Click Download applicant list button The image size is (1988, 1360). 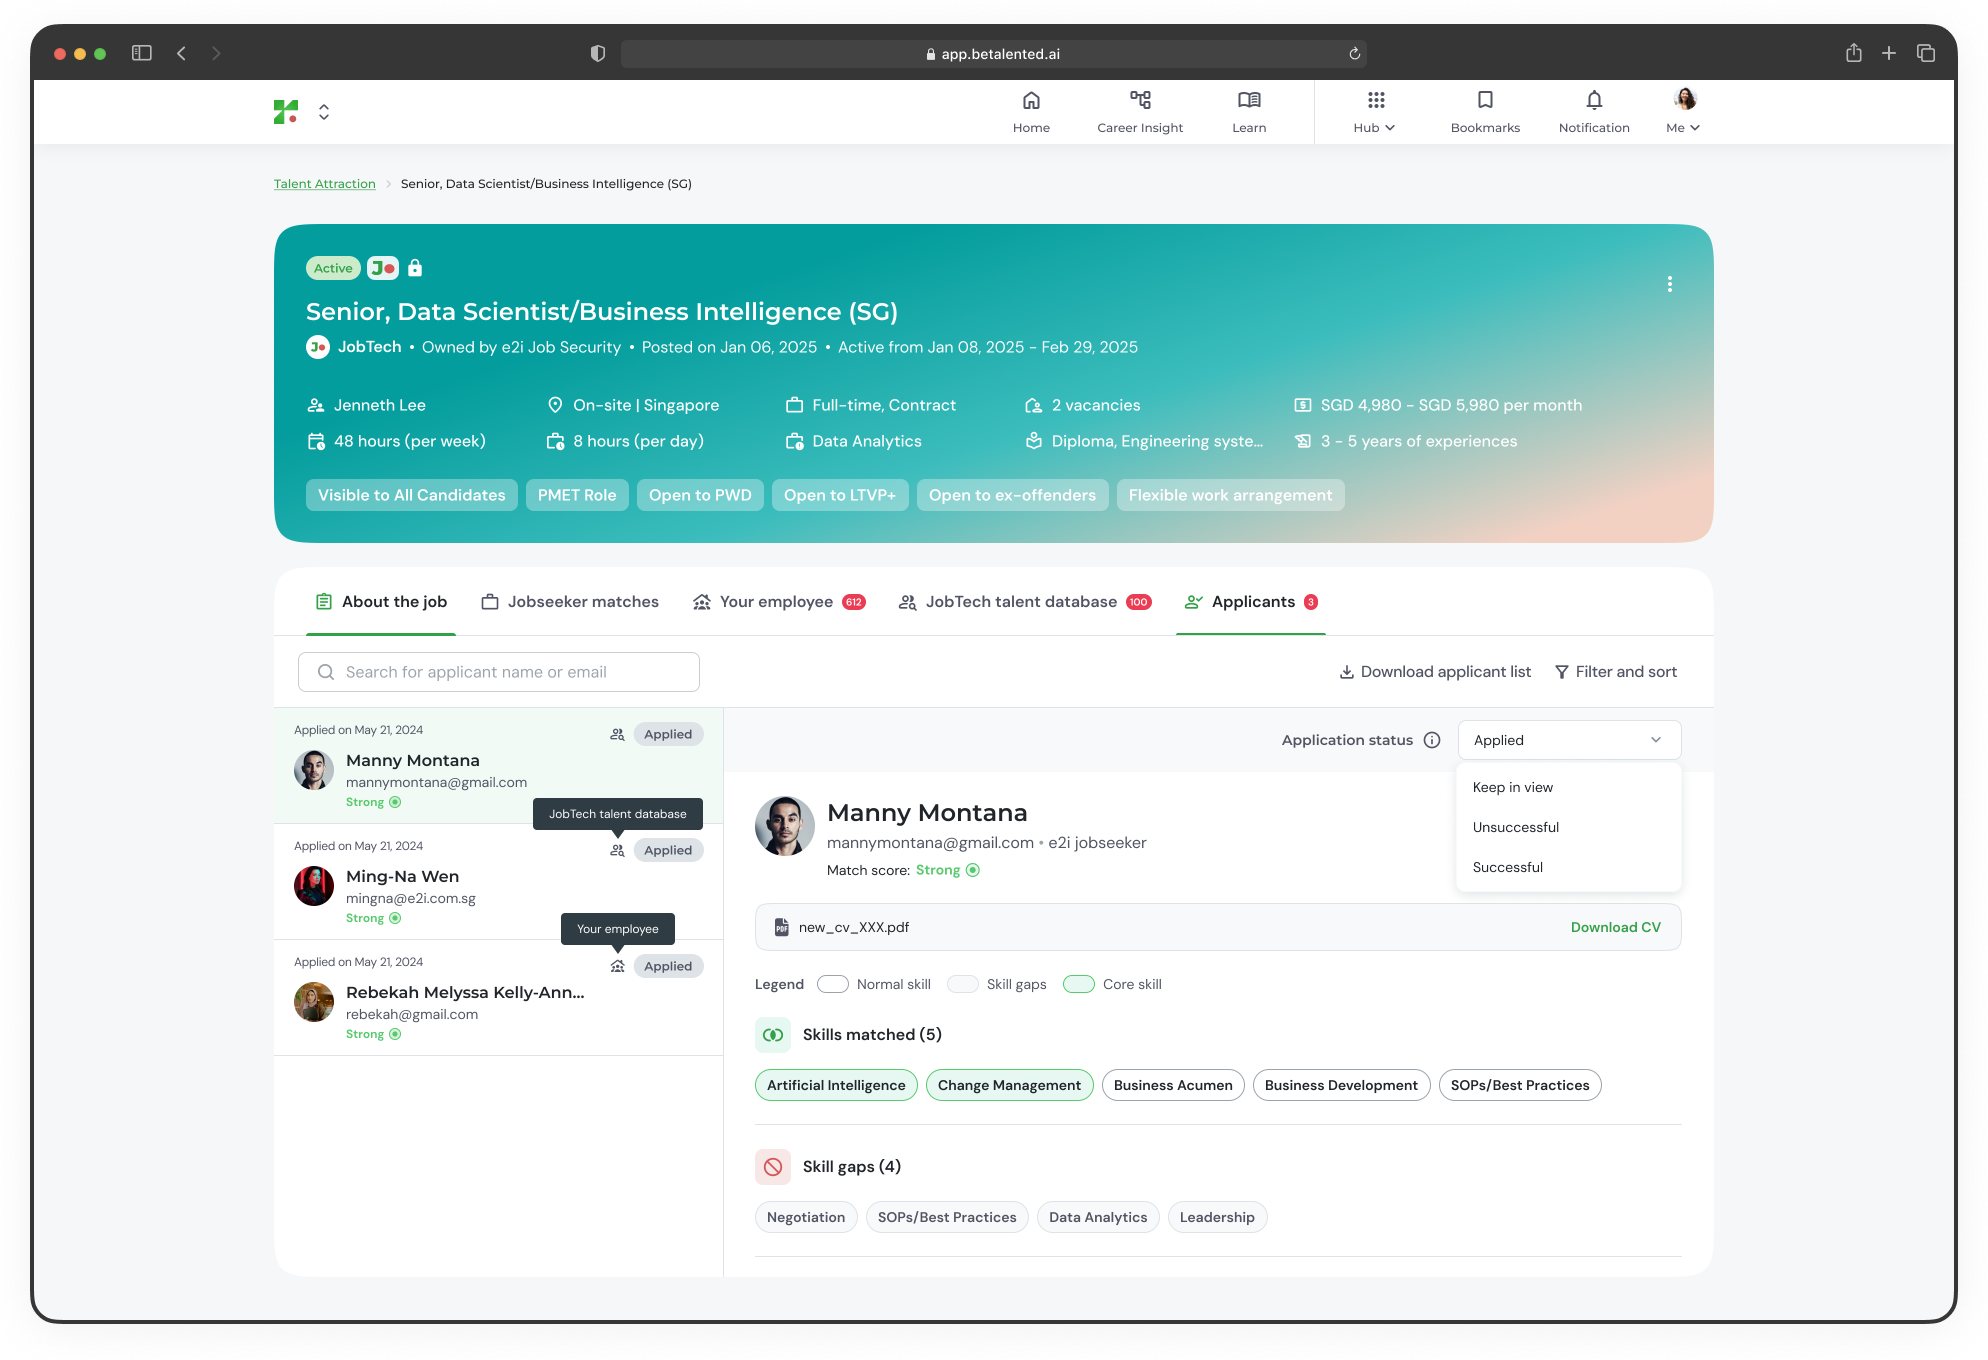point(1435,672)
